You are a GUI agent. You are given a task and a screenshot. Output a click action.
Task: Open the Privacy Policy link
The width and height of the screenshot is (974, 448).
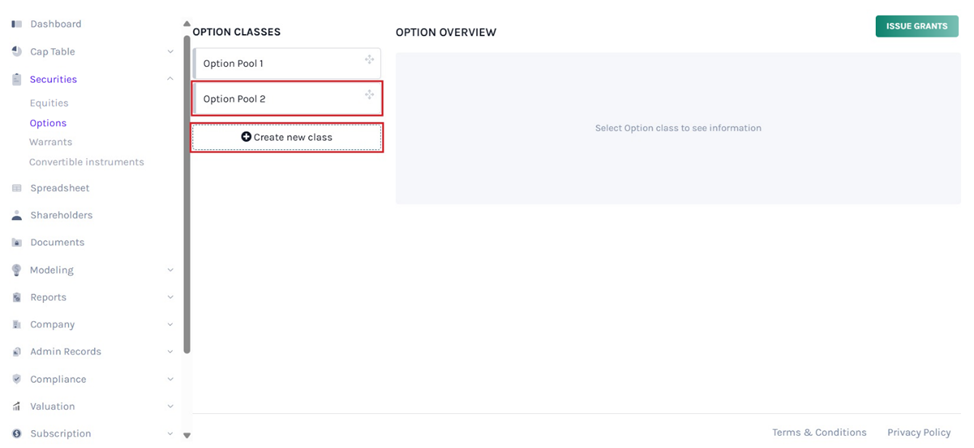919,432
